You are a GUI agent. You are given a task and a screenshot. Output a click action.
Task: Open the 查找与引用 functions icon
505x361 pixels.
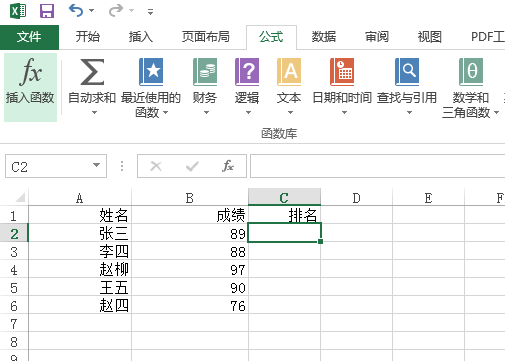tap(407, 72)
